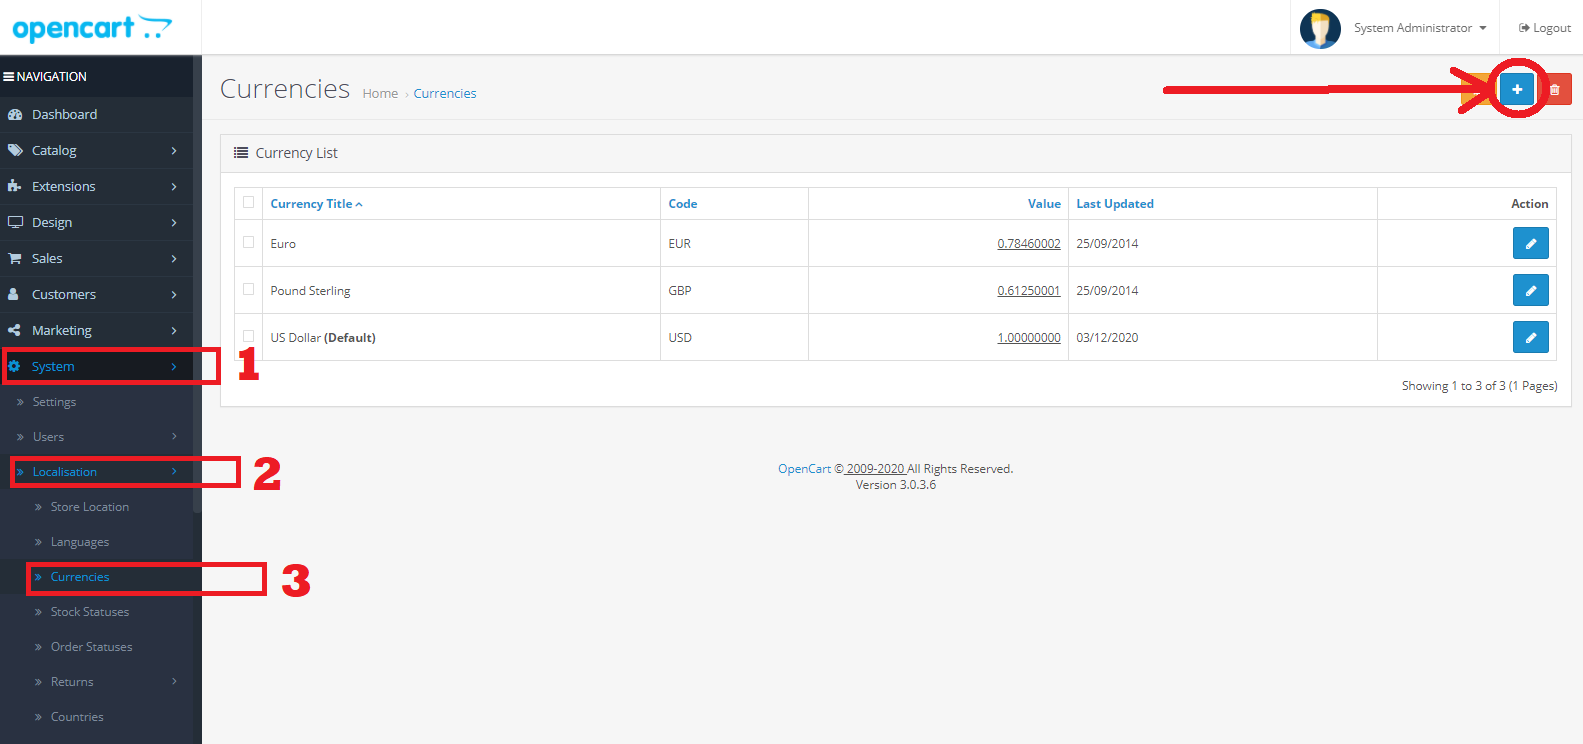Edit the US Dollar currency pencil icon
Viewport: 1583px width, 744px height.
pyautogui.click(x=1530, y=337)
